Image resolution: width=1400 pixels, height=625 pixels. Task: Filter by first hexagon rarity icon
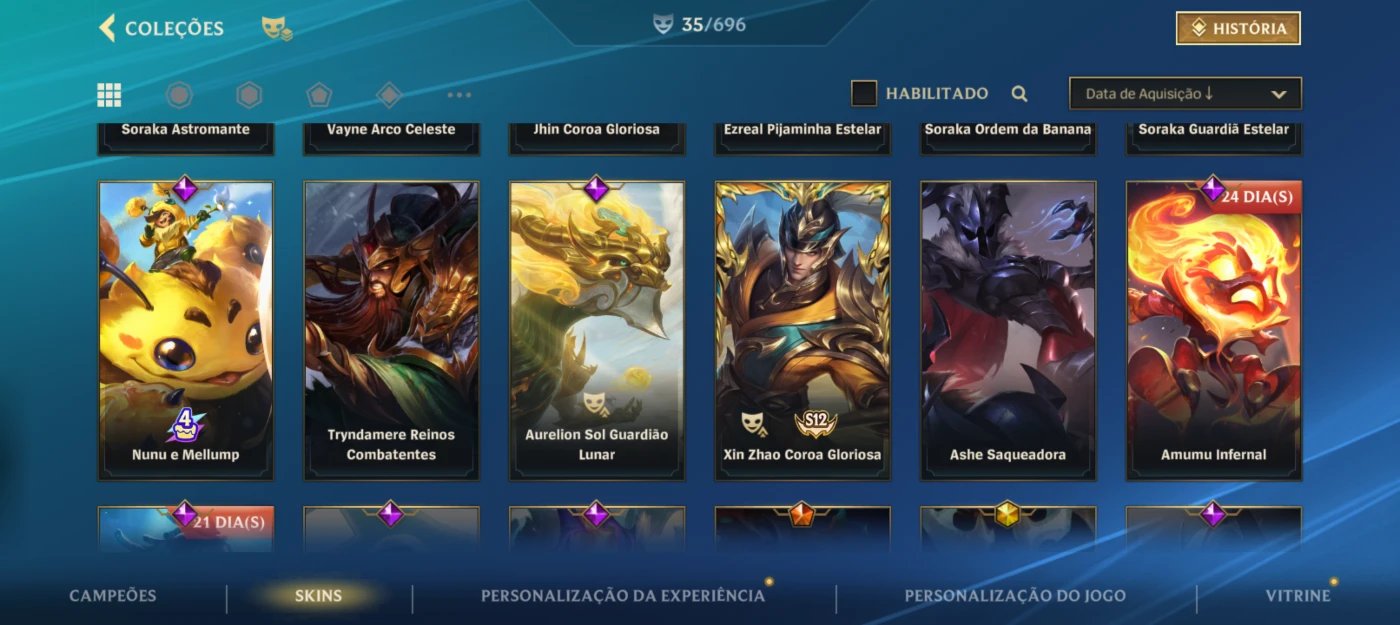179,95
